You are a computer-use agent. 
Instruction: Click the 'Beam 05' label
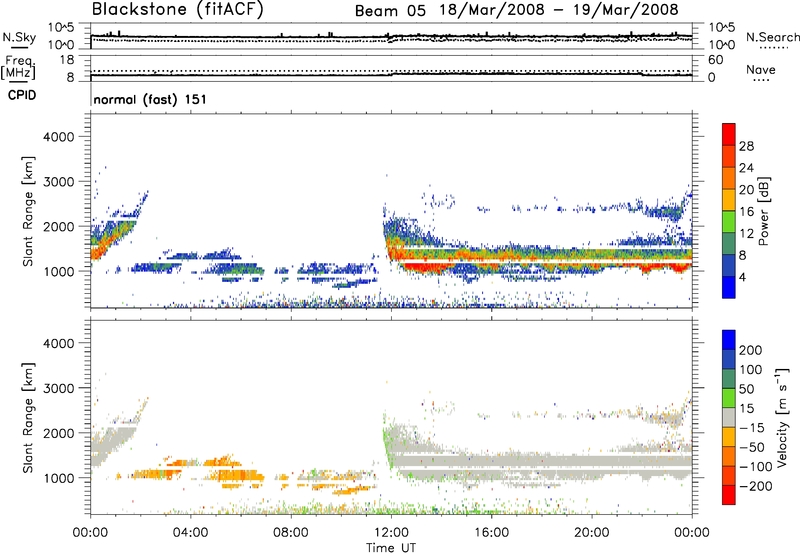390,11
